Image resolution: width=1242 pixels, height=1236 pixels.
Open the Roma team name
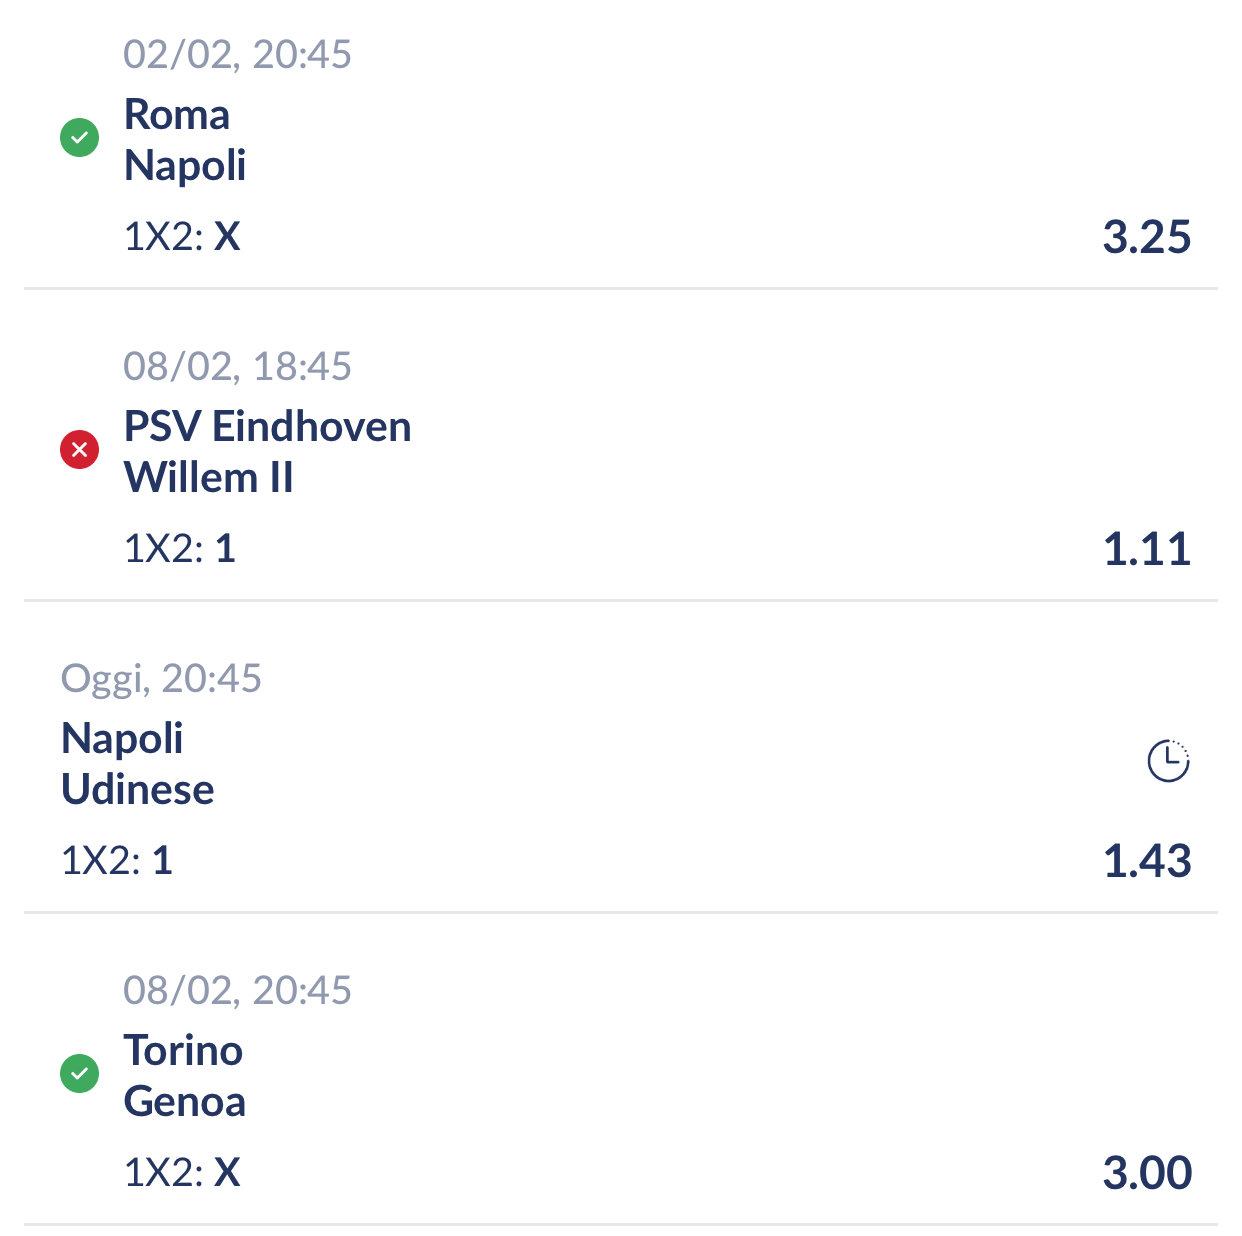(x=177, y=115)
